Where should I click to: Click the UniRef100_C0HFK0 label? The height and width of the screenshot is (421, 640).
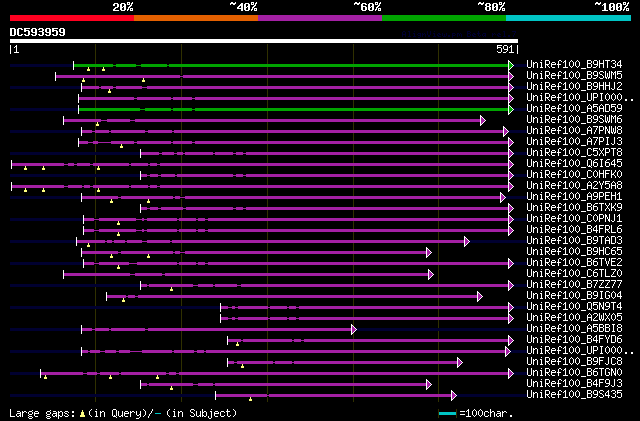(x=574, y=175)
